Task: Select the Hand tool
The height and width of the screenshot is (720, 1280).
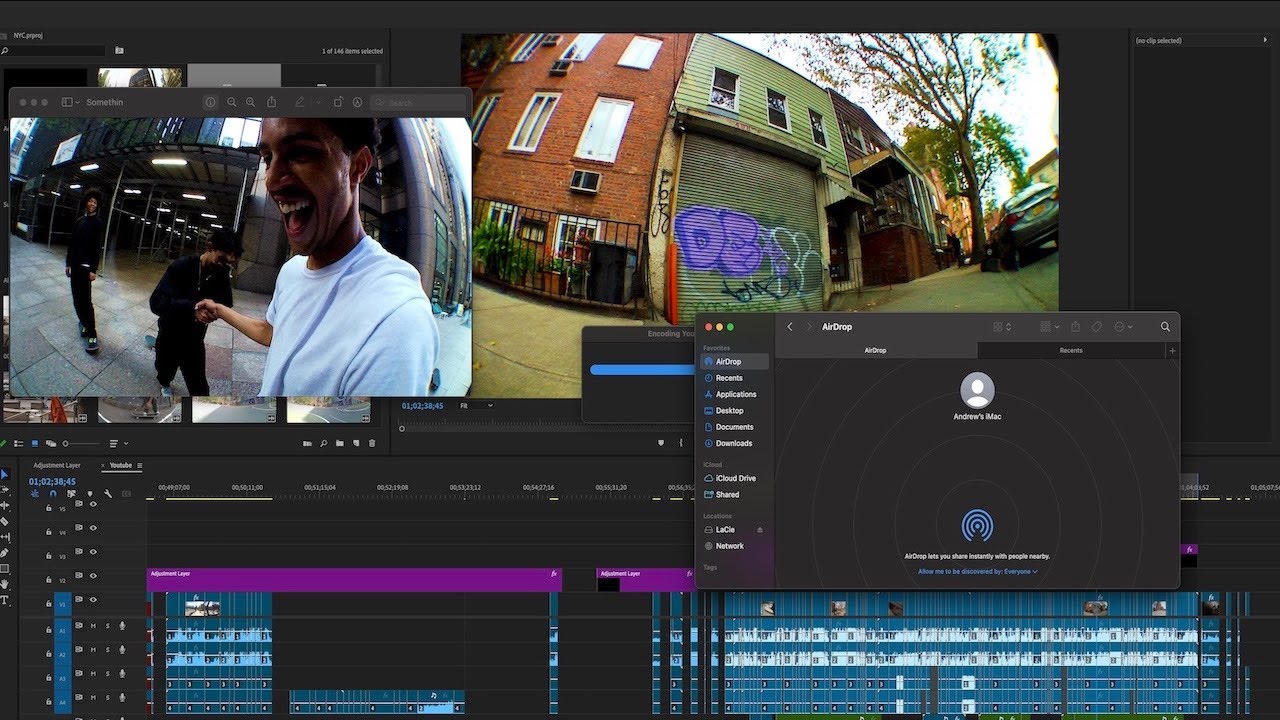Action: tap(5, 585)
